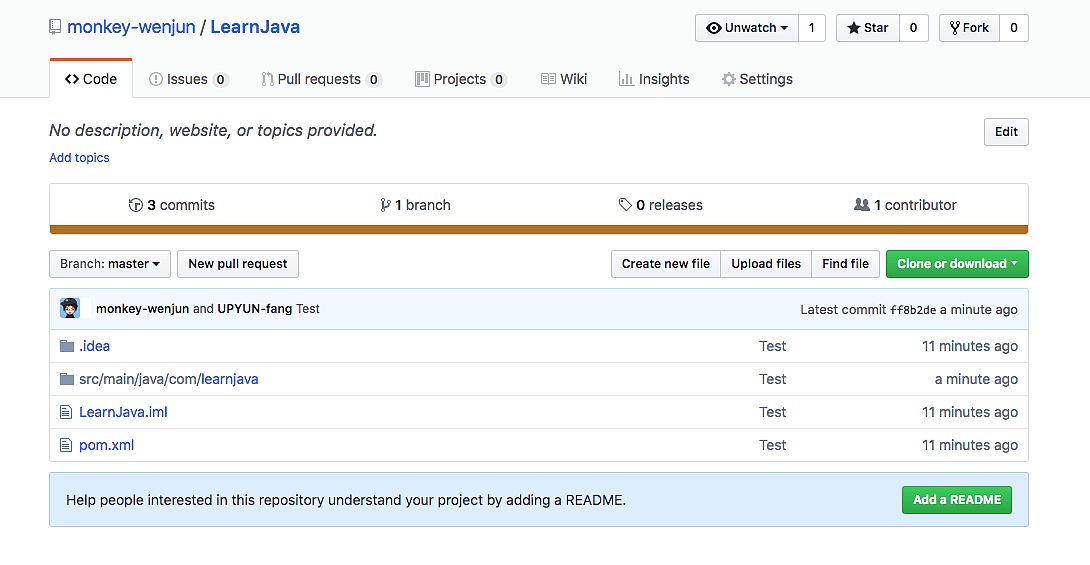The image size is (1090, 565).
Task: Go to the Settings tab
Action: (757, 79)
